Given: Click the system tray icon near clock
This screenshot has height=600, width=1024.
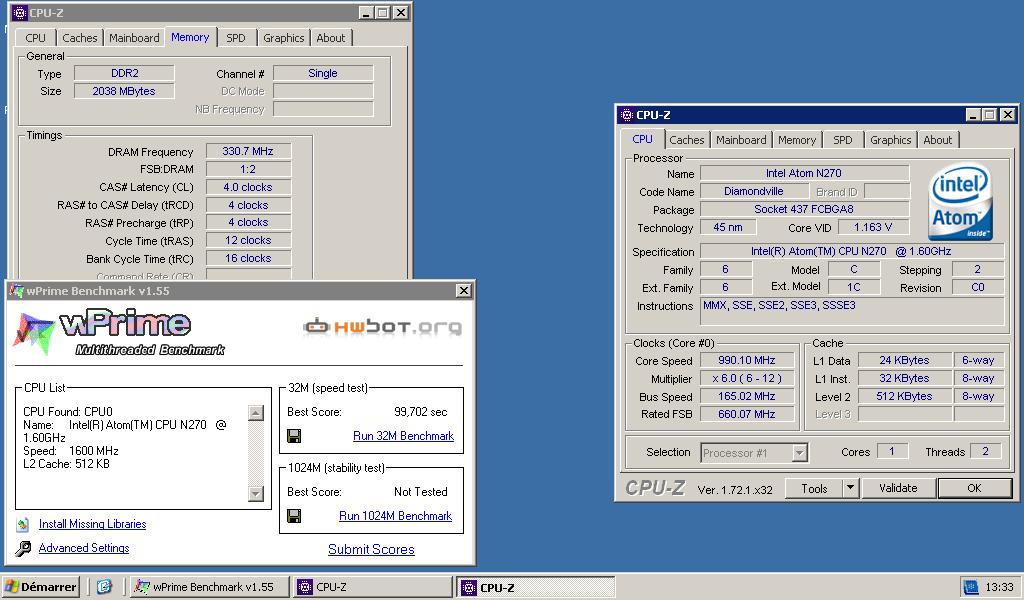Looking at the screenshot, I should [971, 587].
